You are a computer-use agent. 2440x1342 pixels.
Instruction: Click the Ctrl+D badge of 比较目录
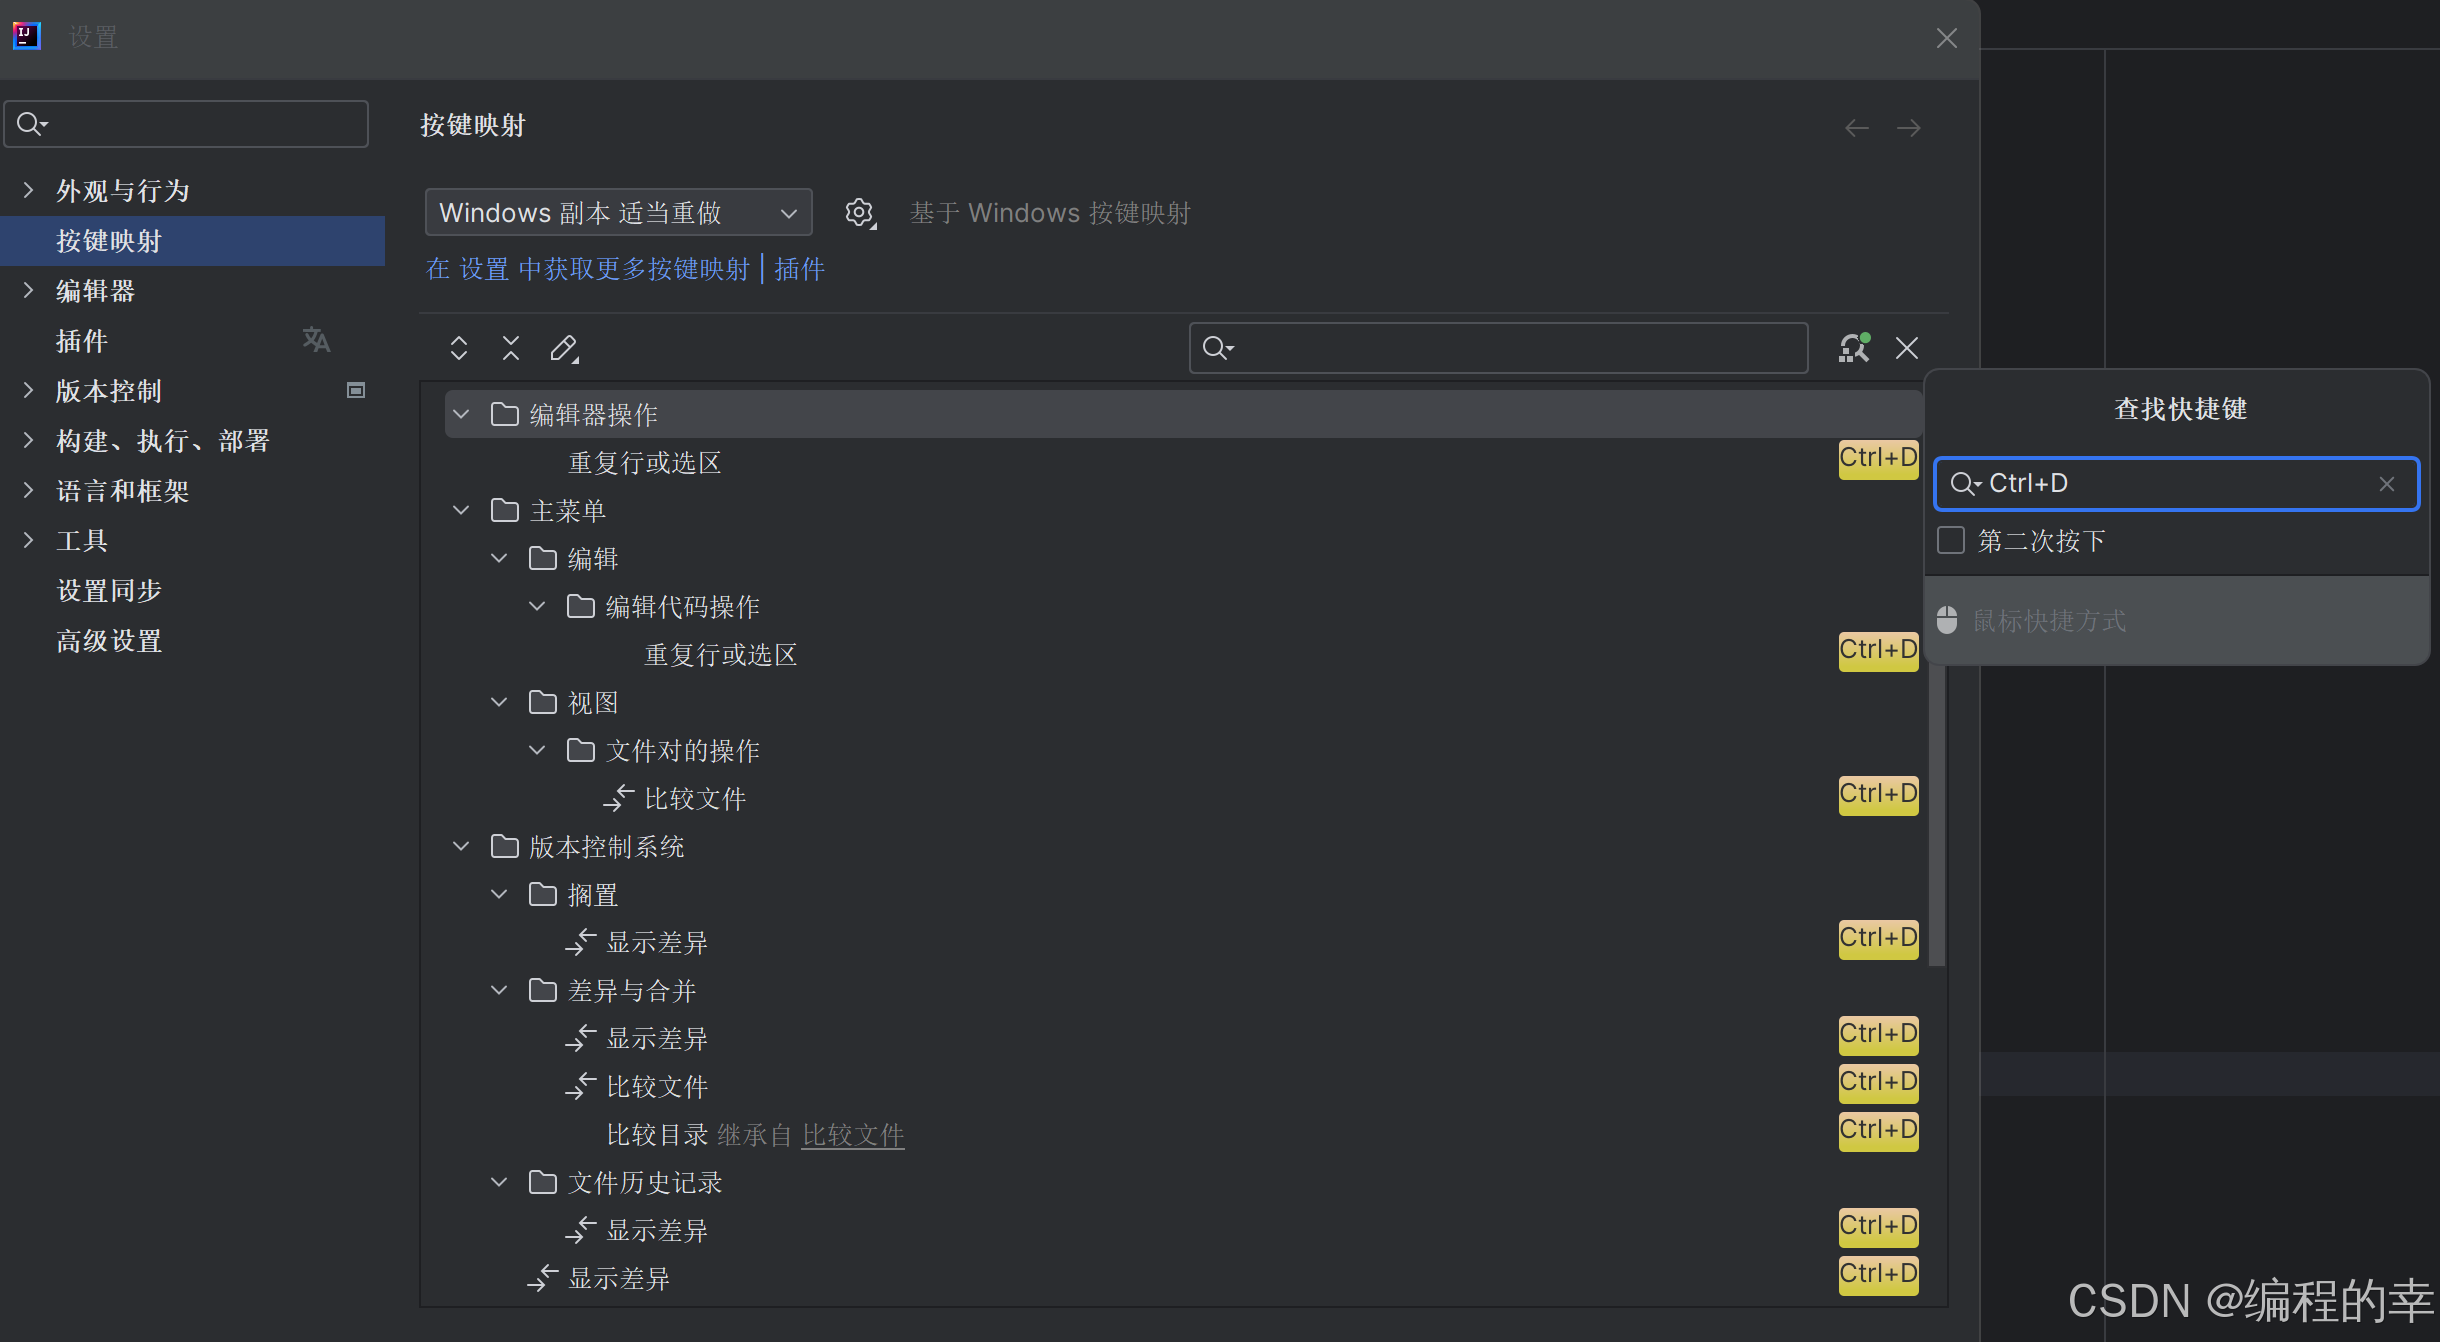1878,1130
